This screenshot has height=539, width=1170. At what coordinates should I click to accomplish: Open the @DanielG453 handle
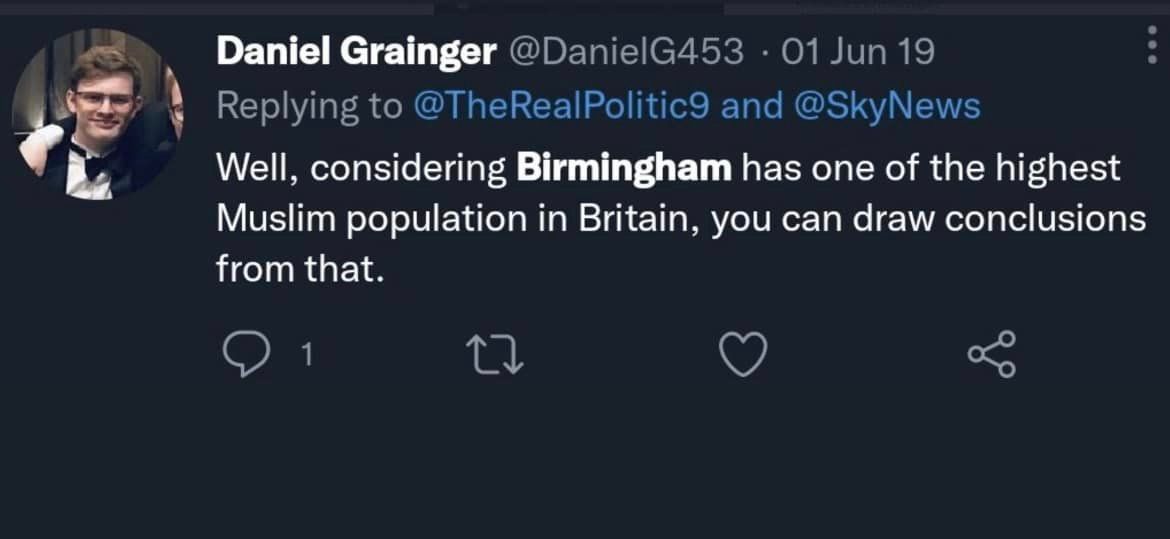coord(627,52)
